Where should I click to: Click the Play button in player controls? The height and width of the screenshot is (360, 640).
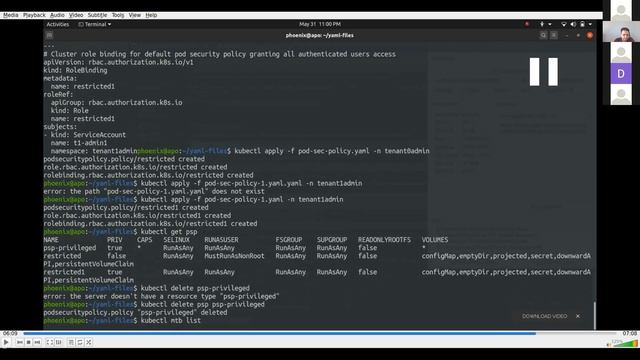(6, 342)
